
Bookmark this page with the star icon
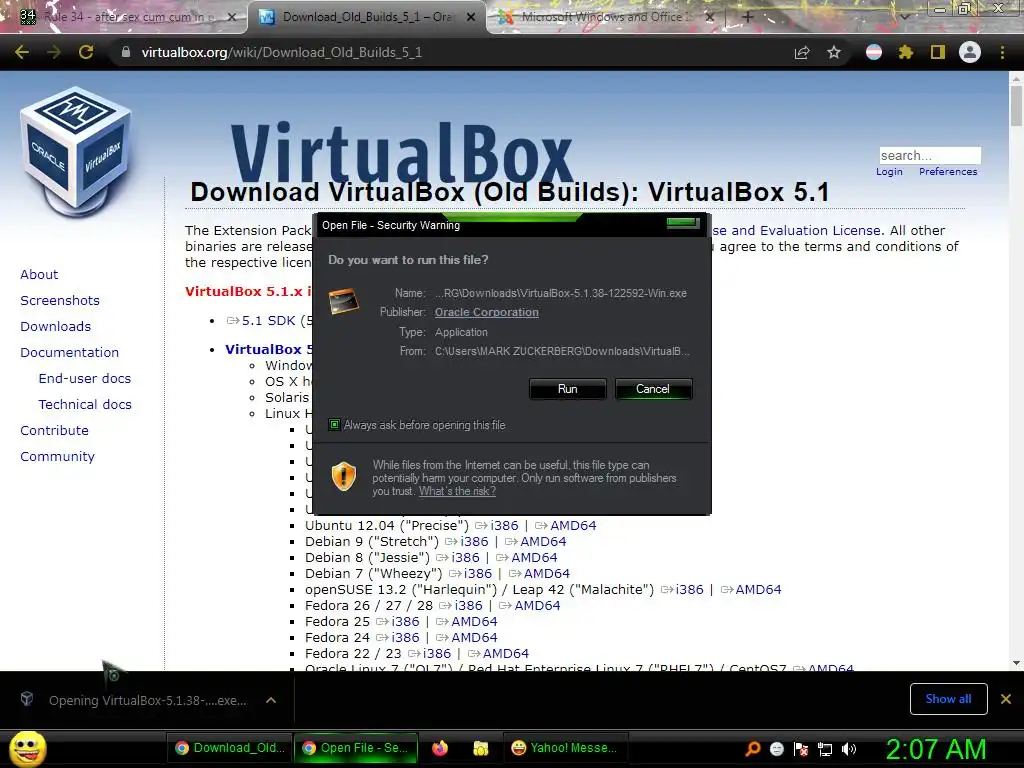[x=834, y=52]
